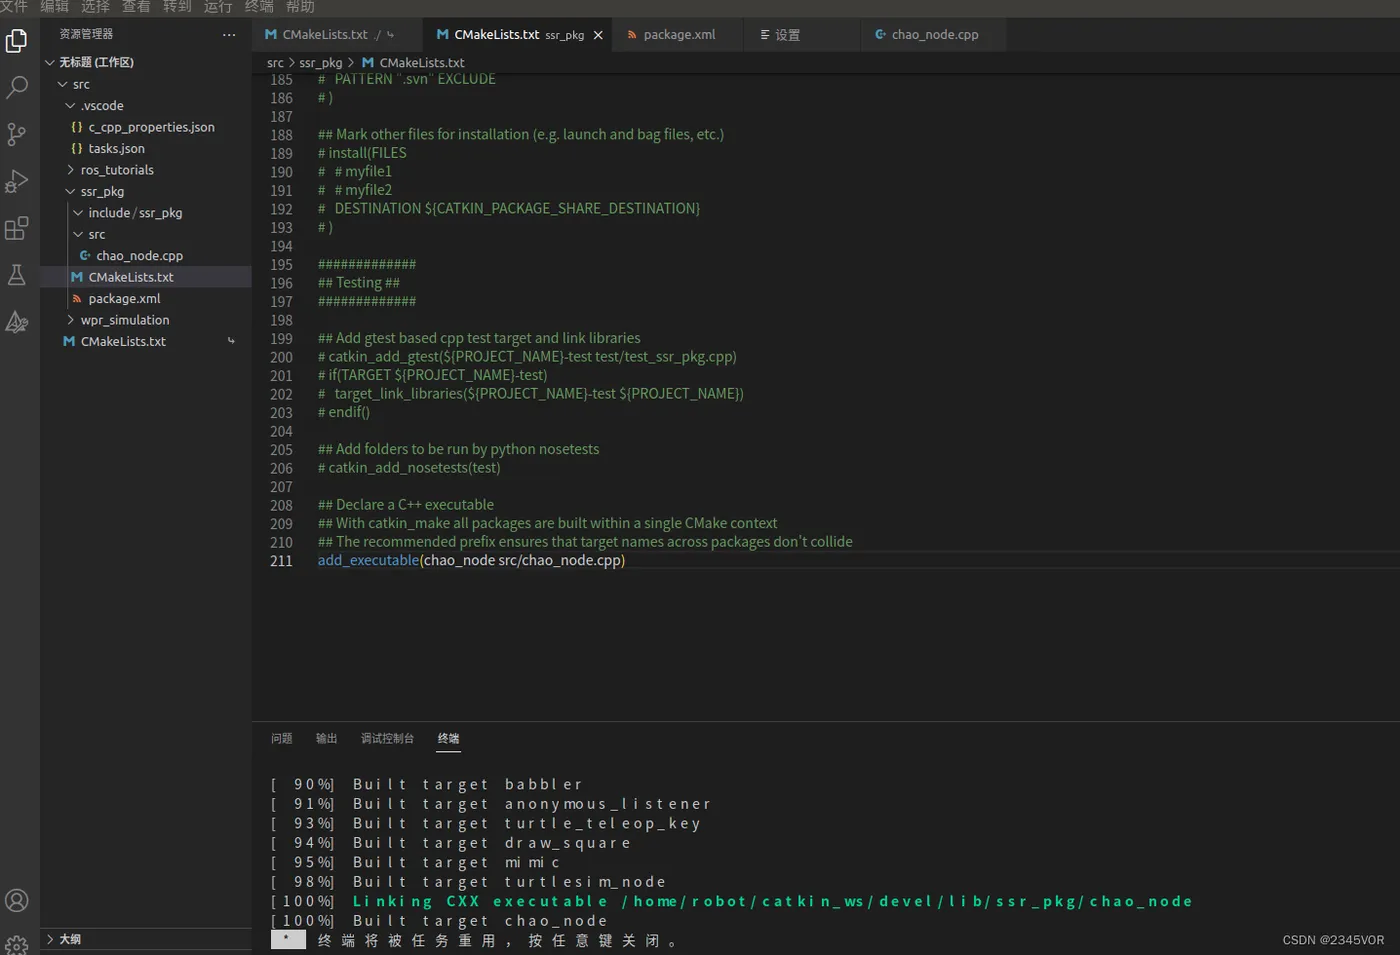
Task: Select the Terminal panel tab
Action: 448,739
